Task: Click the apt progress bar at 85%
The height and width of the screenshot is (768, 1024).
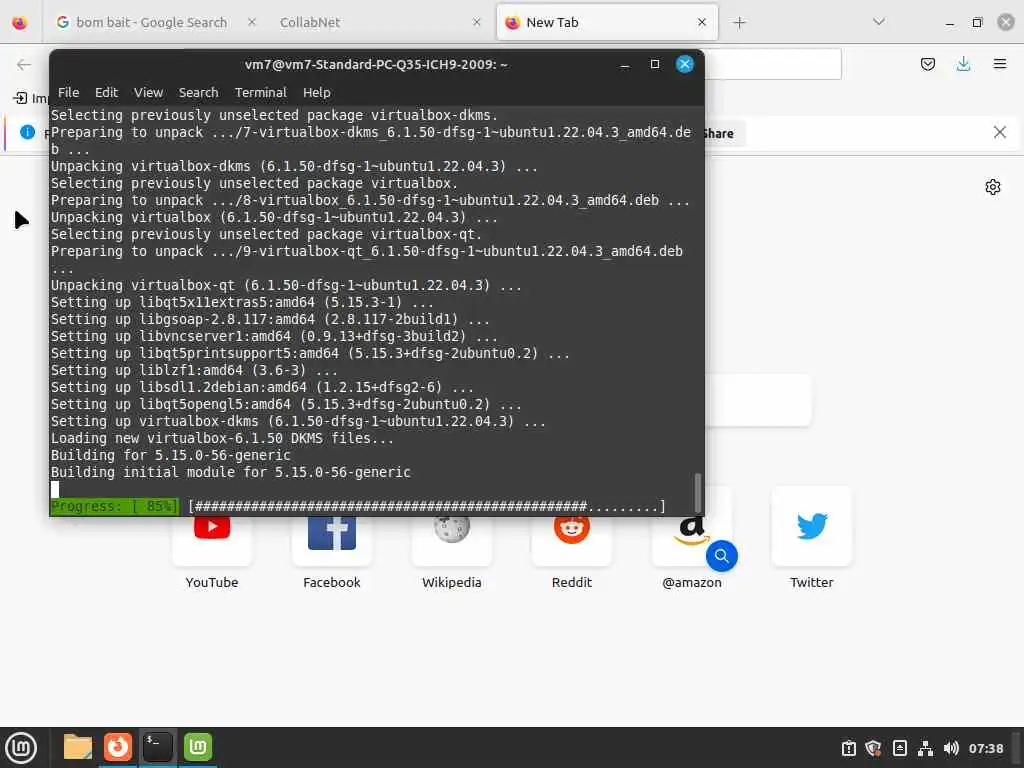Action: click(x=359, y=507)
